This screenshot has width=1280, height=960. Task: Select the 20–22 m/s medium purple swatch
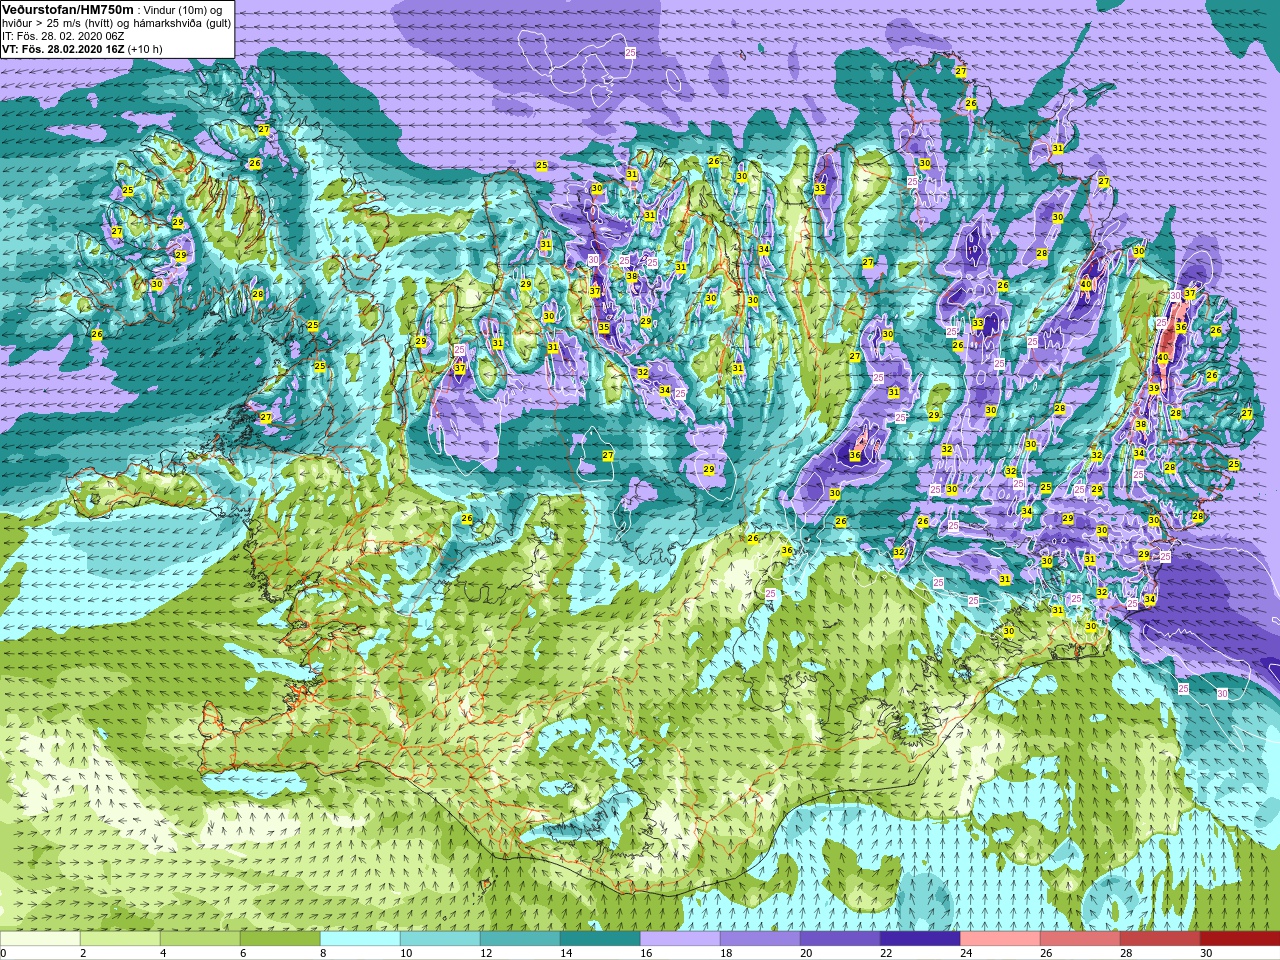click(840, 939)
